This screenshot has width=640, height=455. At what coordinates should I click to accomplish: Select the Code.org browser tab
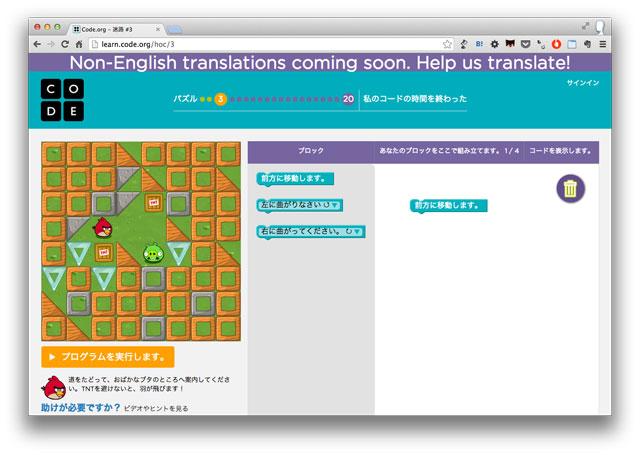coord(116,29)
